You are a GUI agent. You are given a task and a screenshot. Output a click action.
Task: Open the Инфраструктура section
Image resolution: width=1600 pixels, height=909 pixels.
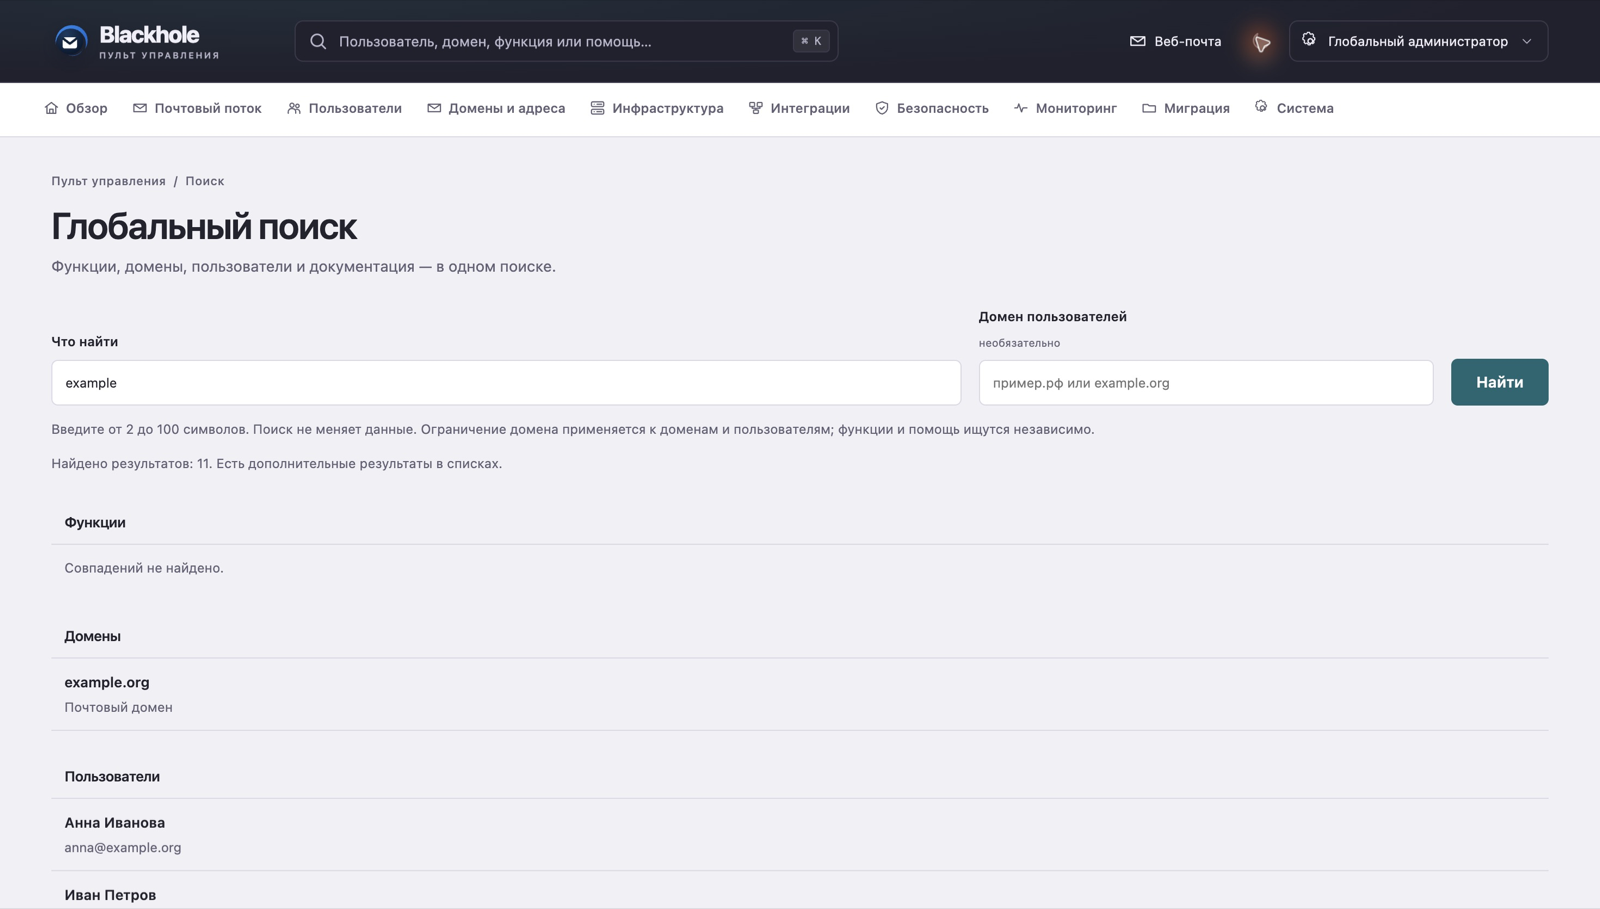click(x=657, y=108)
